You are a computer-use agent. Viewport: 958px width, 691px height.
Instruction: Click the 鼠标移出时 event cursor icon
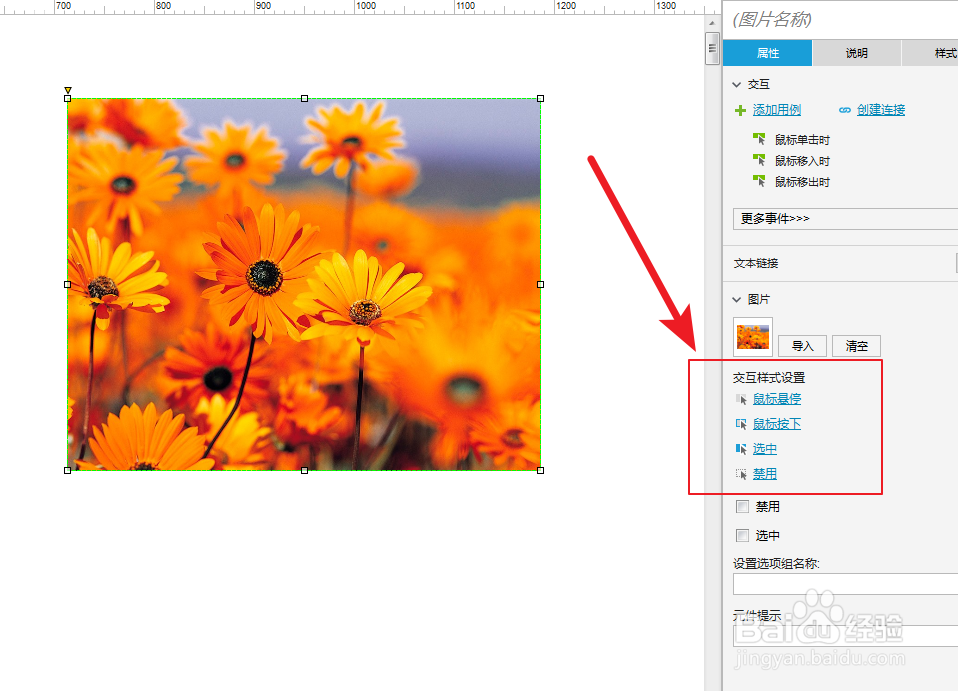pos(759,181)
